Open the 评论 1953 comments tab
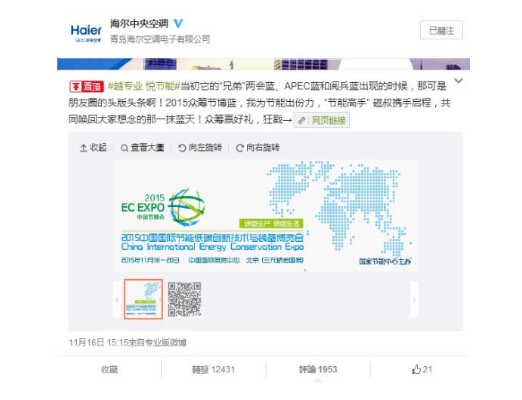The image size is (522, 400). pos(318,369)
